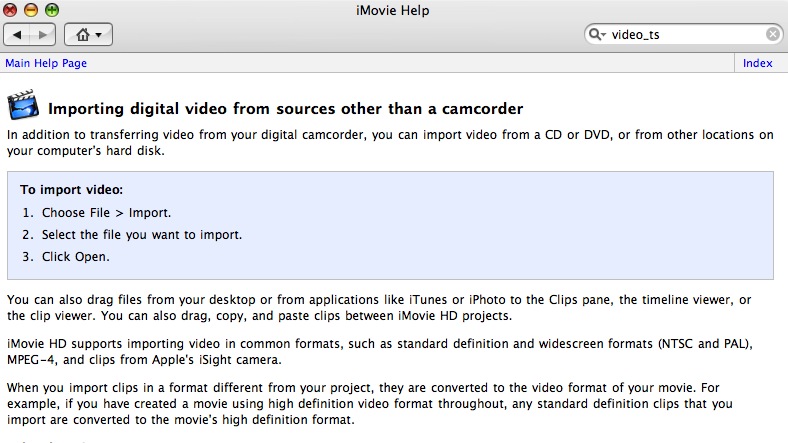Click the To import video box heading
Screen dimensions: 788x443
(x=71, y=190)
